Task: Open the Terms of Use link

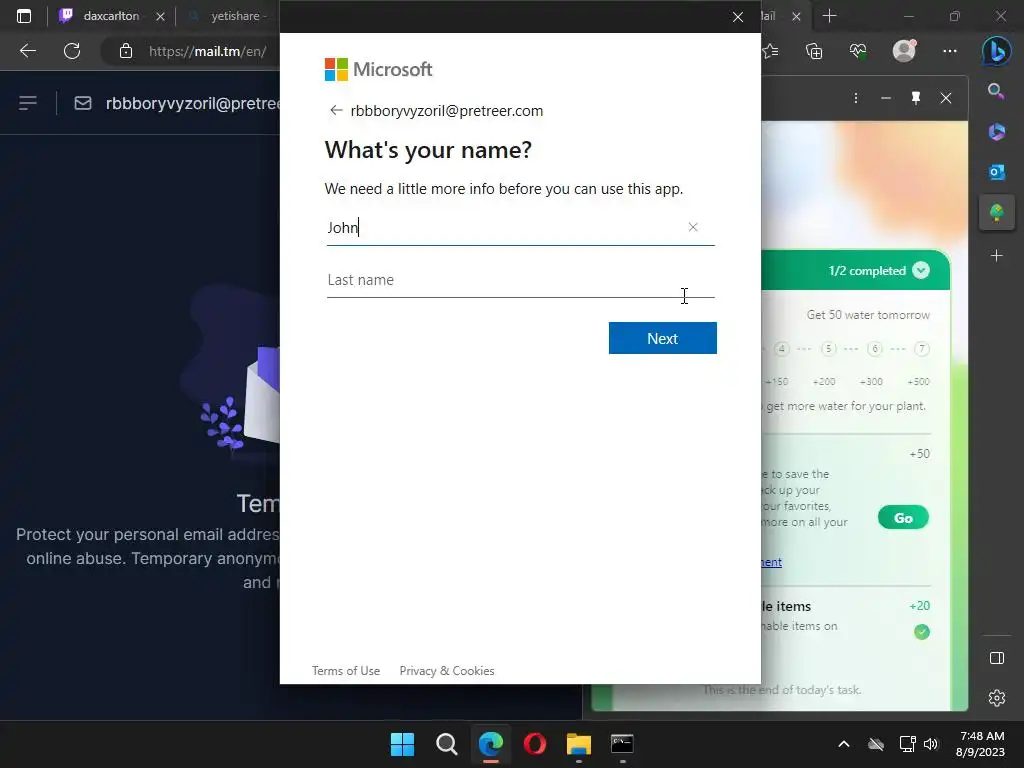Action: (345, 671)
